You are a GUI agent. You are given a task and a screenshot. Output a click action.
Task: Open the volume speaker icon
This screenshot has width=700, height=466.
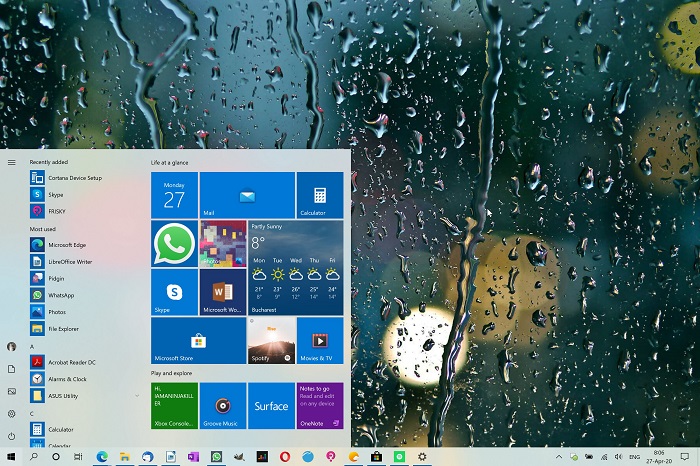pyautogui.click(x=618, y=457)
